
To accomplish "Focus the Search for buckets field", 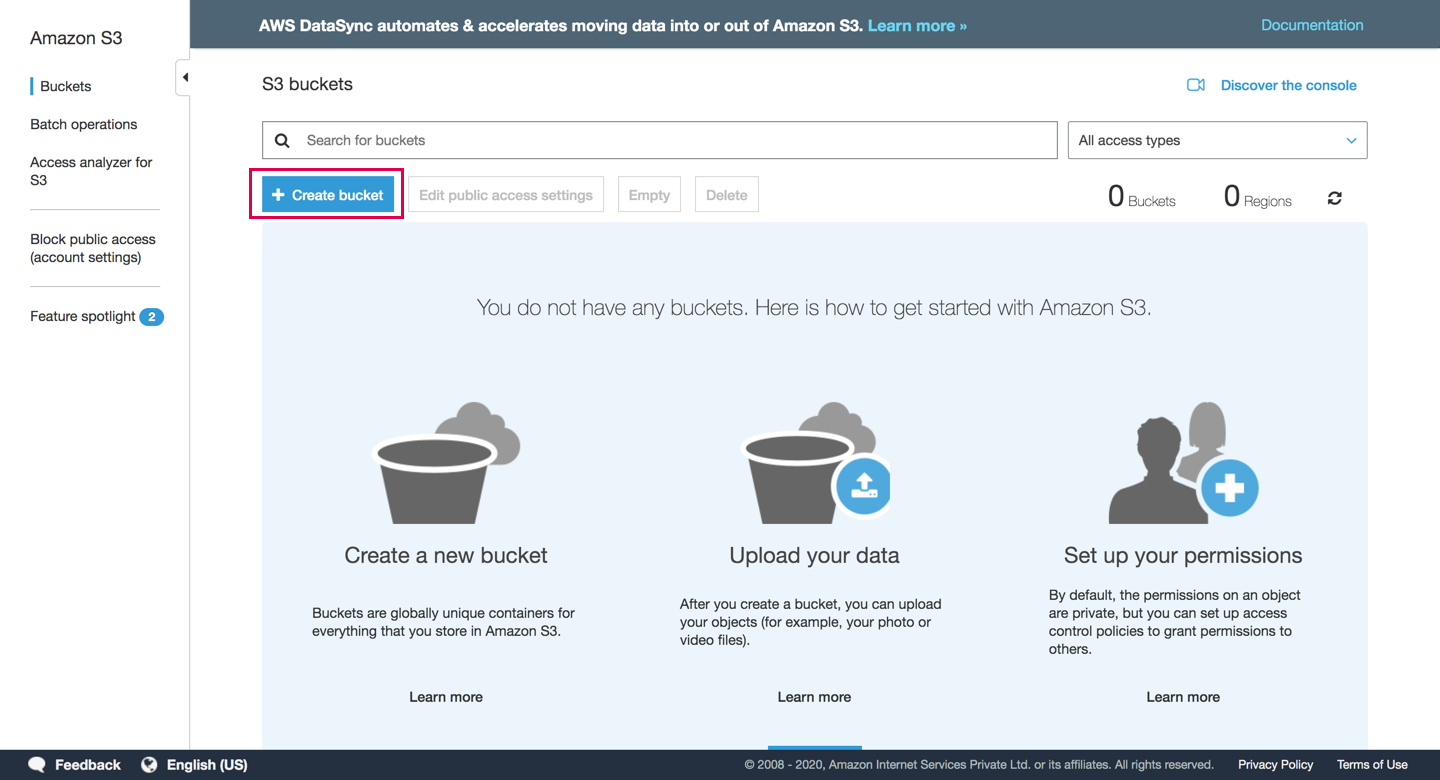I will [659, 140].
